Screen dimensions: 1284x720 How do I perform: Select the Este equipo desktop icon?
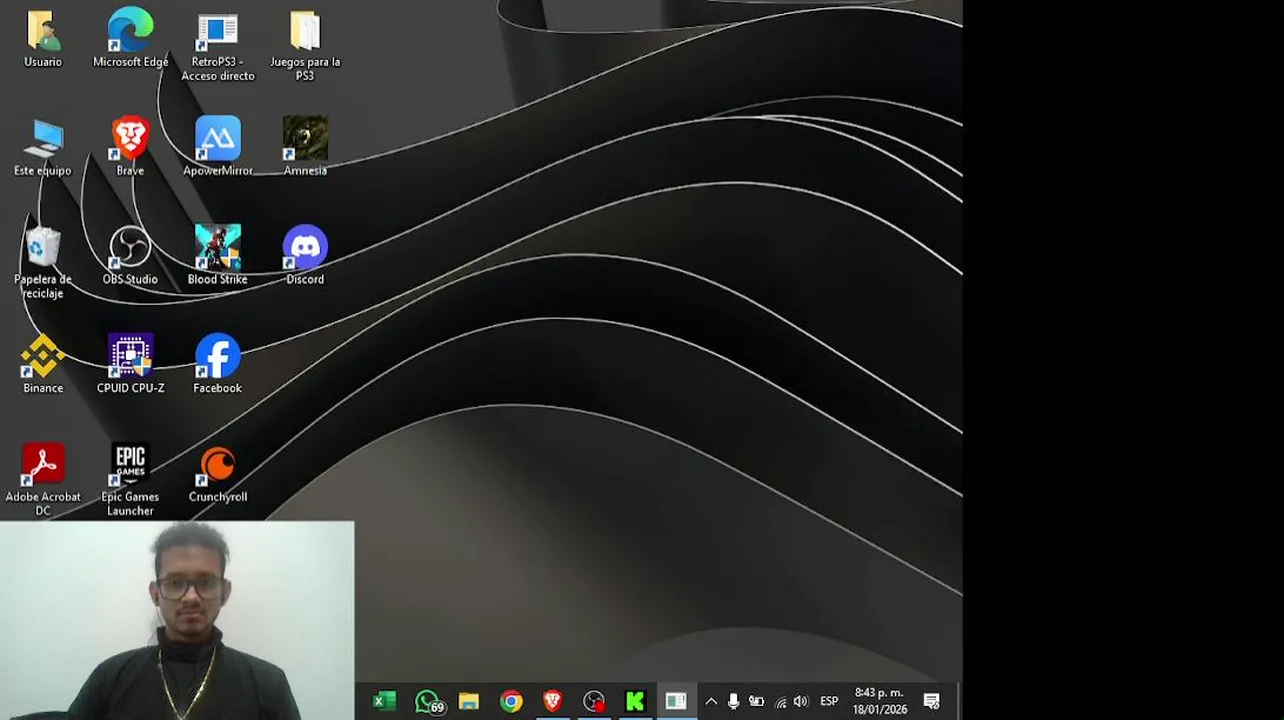[43, 148]
